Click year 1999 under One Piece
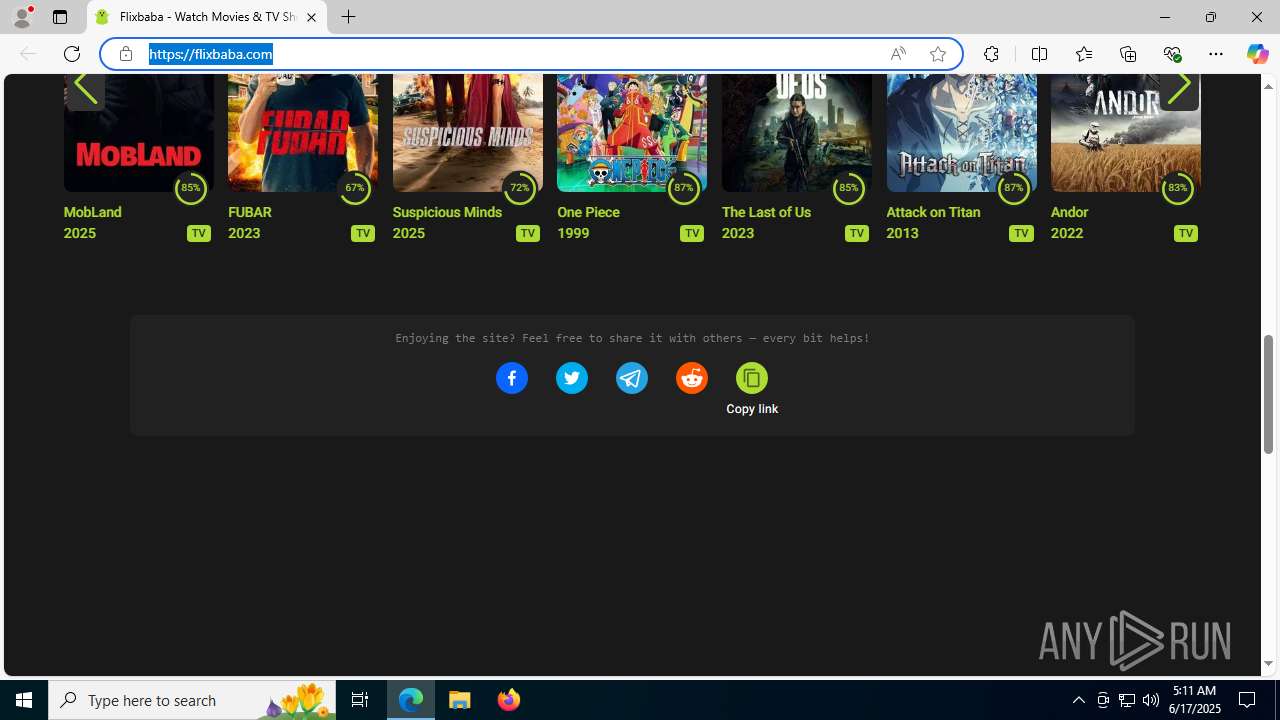Image resolution: width=1280 pixels, height=720 pixels. pyautogui.click(x=573, y=233)
